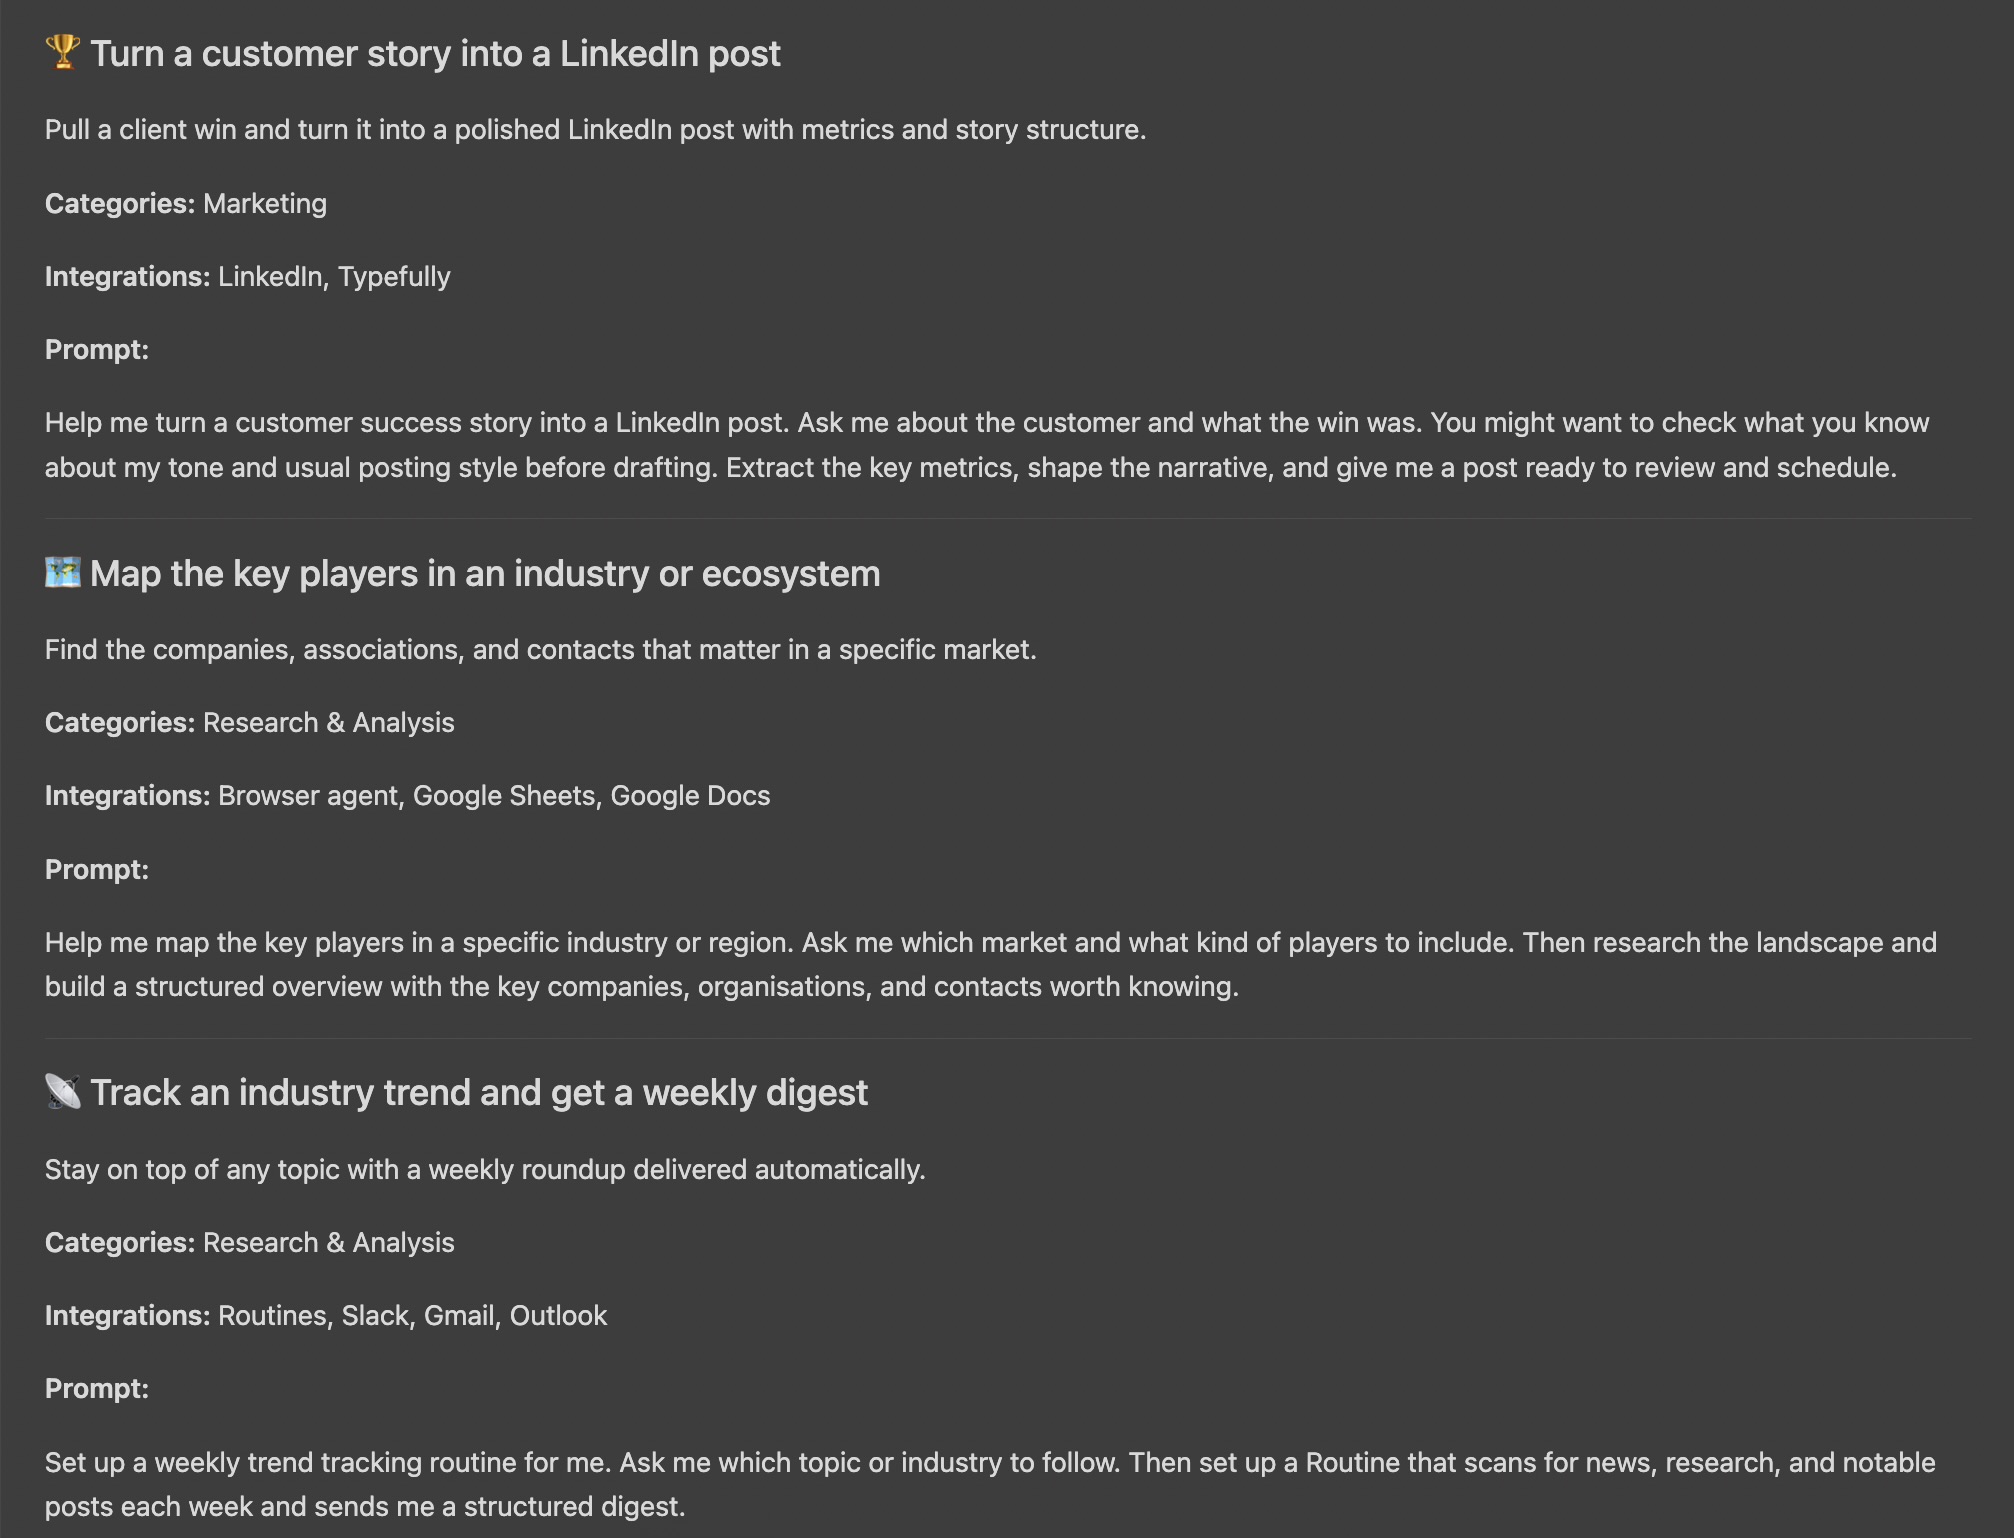Click the 'Pull a client win' description line

[x=595, y=130]
